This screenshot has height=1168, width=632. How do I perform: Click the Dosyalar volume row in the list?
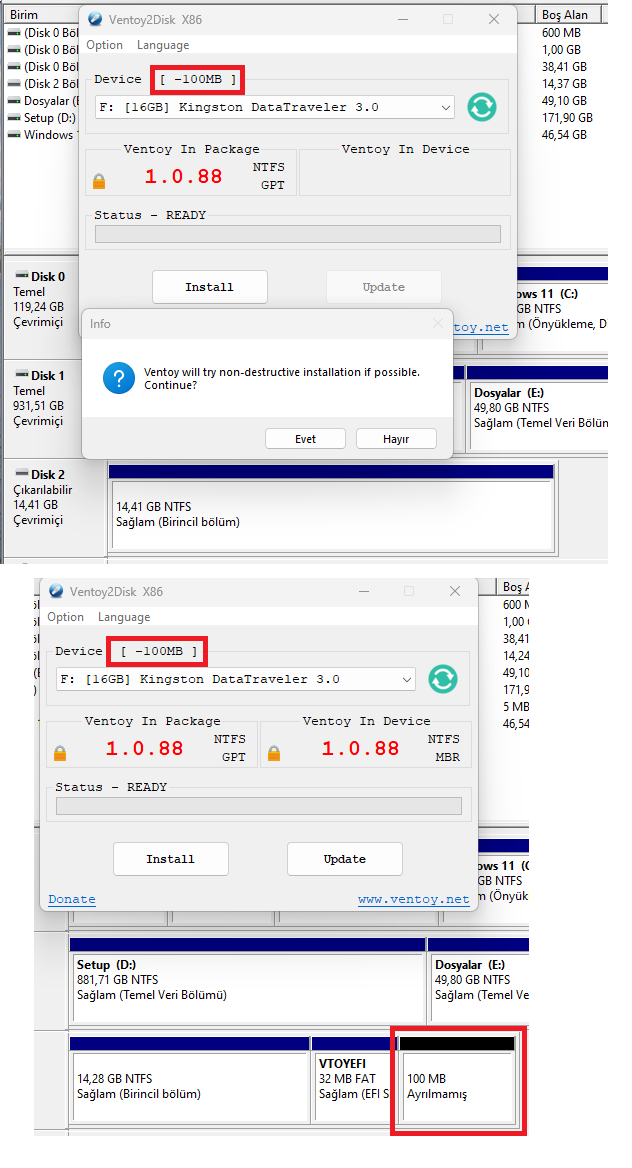point(42,101)
